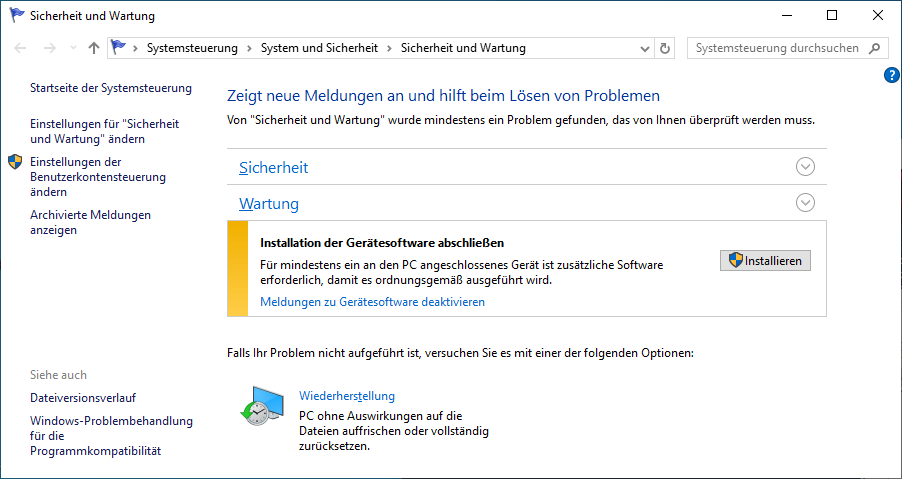Select Systemsteuerung in the breadcrumb path
Image resolution: width=902 pixels, height=479 pixels.
(x=192, y=48)
